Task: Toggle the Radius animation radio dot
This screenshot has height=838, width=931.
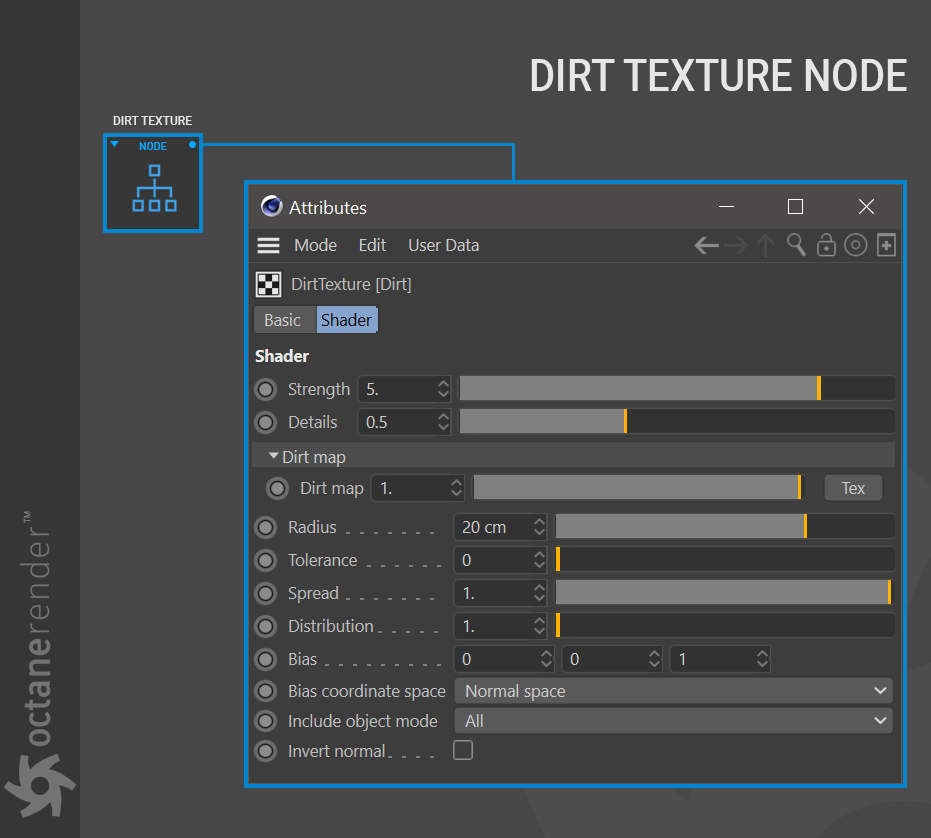Action: click(x=266, y=527)
